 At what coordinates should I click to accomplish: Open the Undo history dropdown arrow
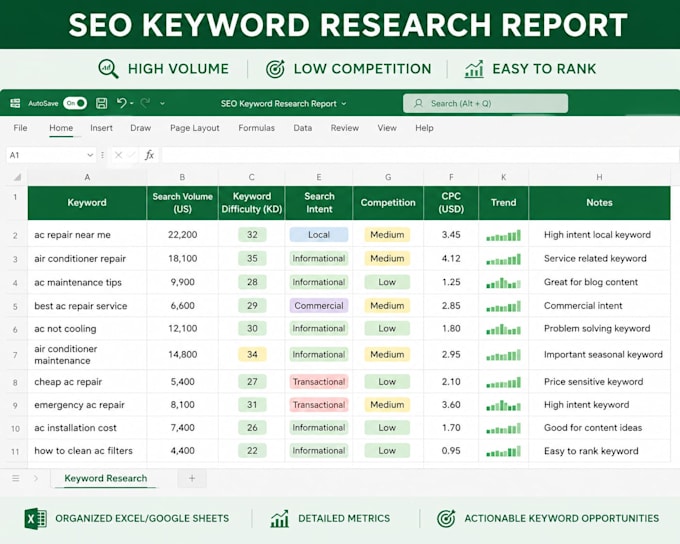(x=131, y=103)
